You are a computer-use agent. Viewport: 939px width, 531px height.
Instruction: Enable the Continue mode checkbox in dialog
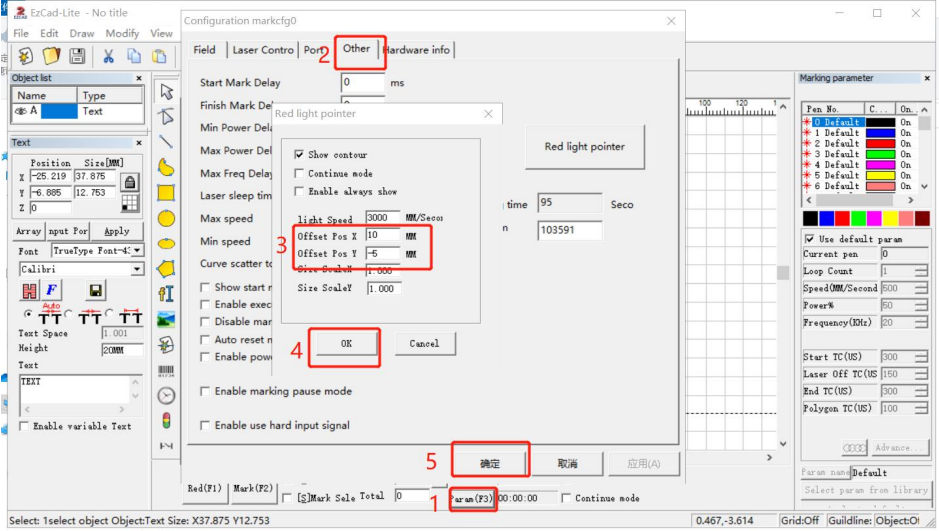(x=299, y=173)
